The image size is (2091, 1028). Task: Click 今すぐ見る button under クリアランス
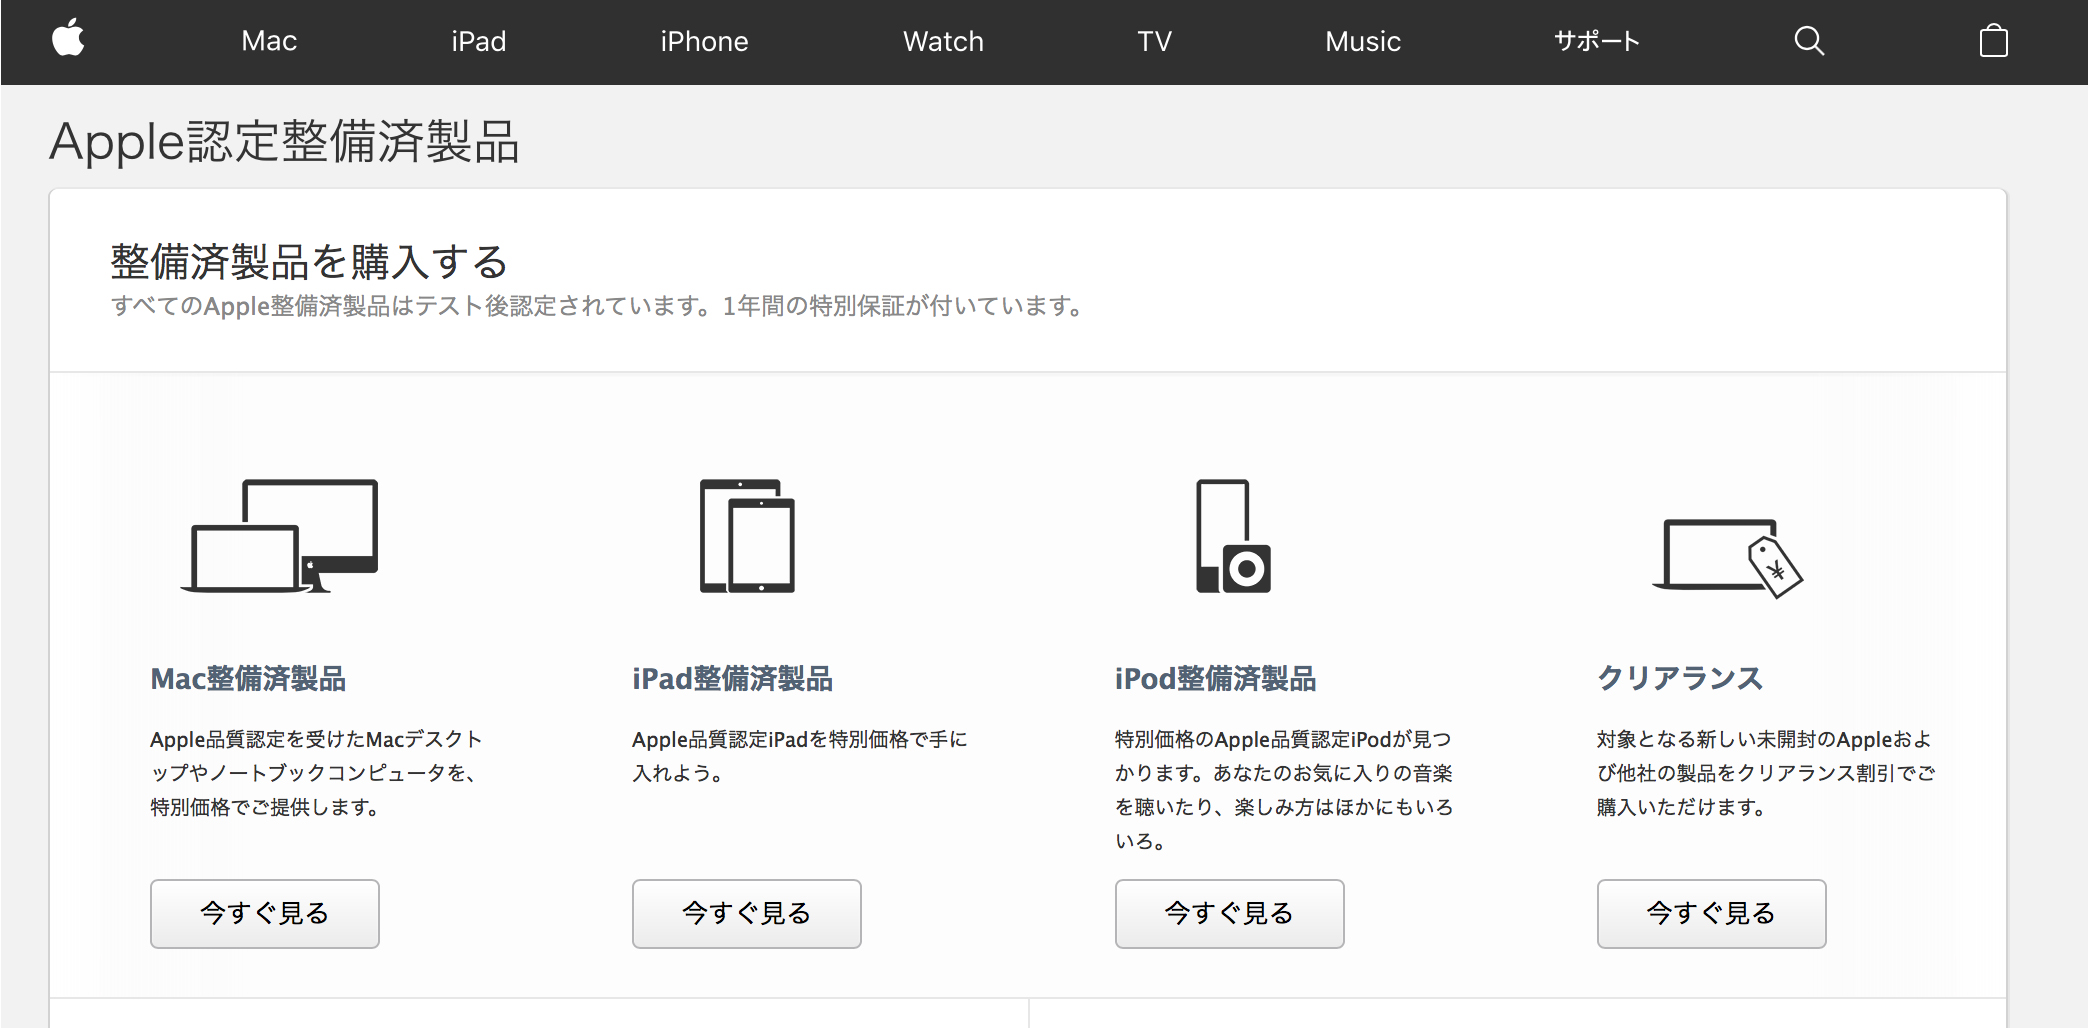[x=1712, y=913]
